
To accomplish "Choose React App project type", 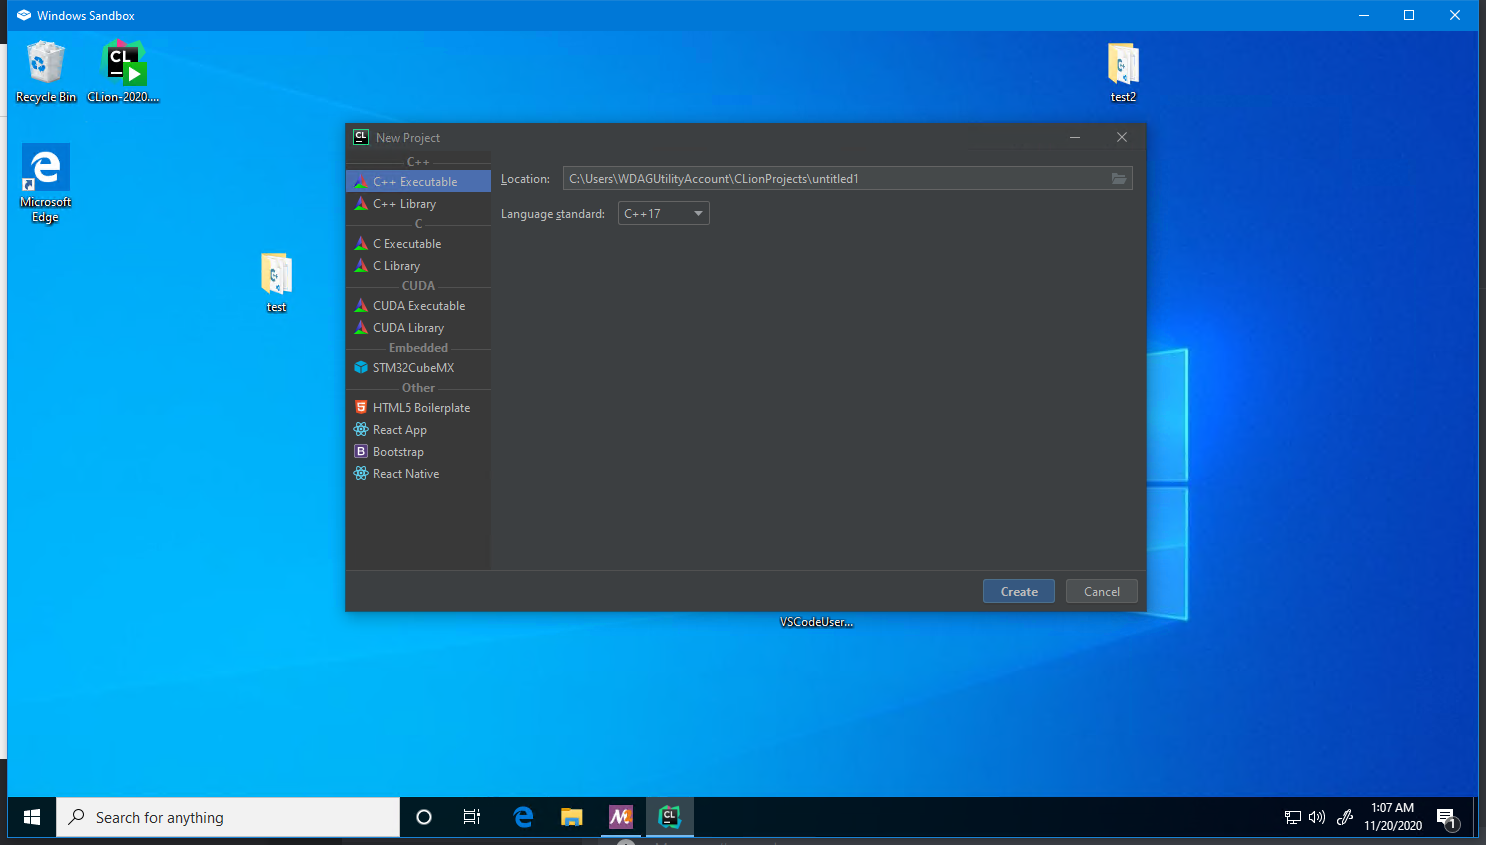I will [x=418, y=430].
